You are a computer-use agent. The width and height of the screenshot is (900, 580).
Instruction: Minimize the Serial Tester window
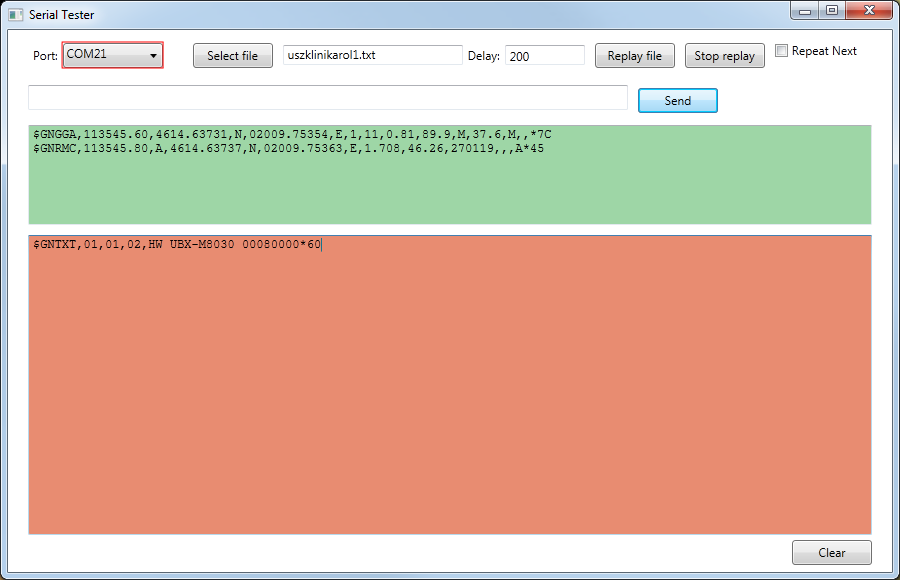[x=805, y=10]
